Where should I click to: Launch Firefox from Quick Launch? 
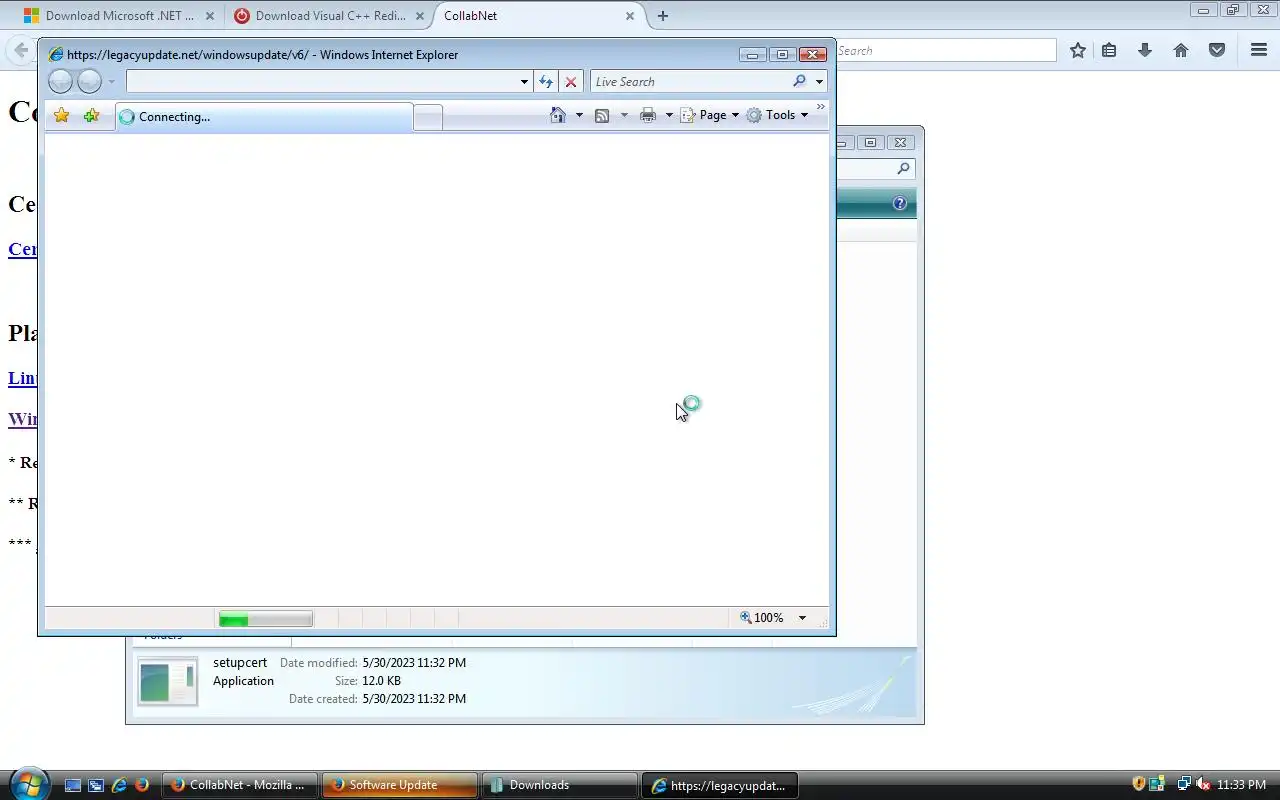point(142,785)
